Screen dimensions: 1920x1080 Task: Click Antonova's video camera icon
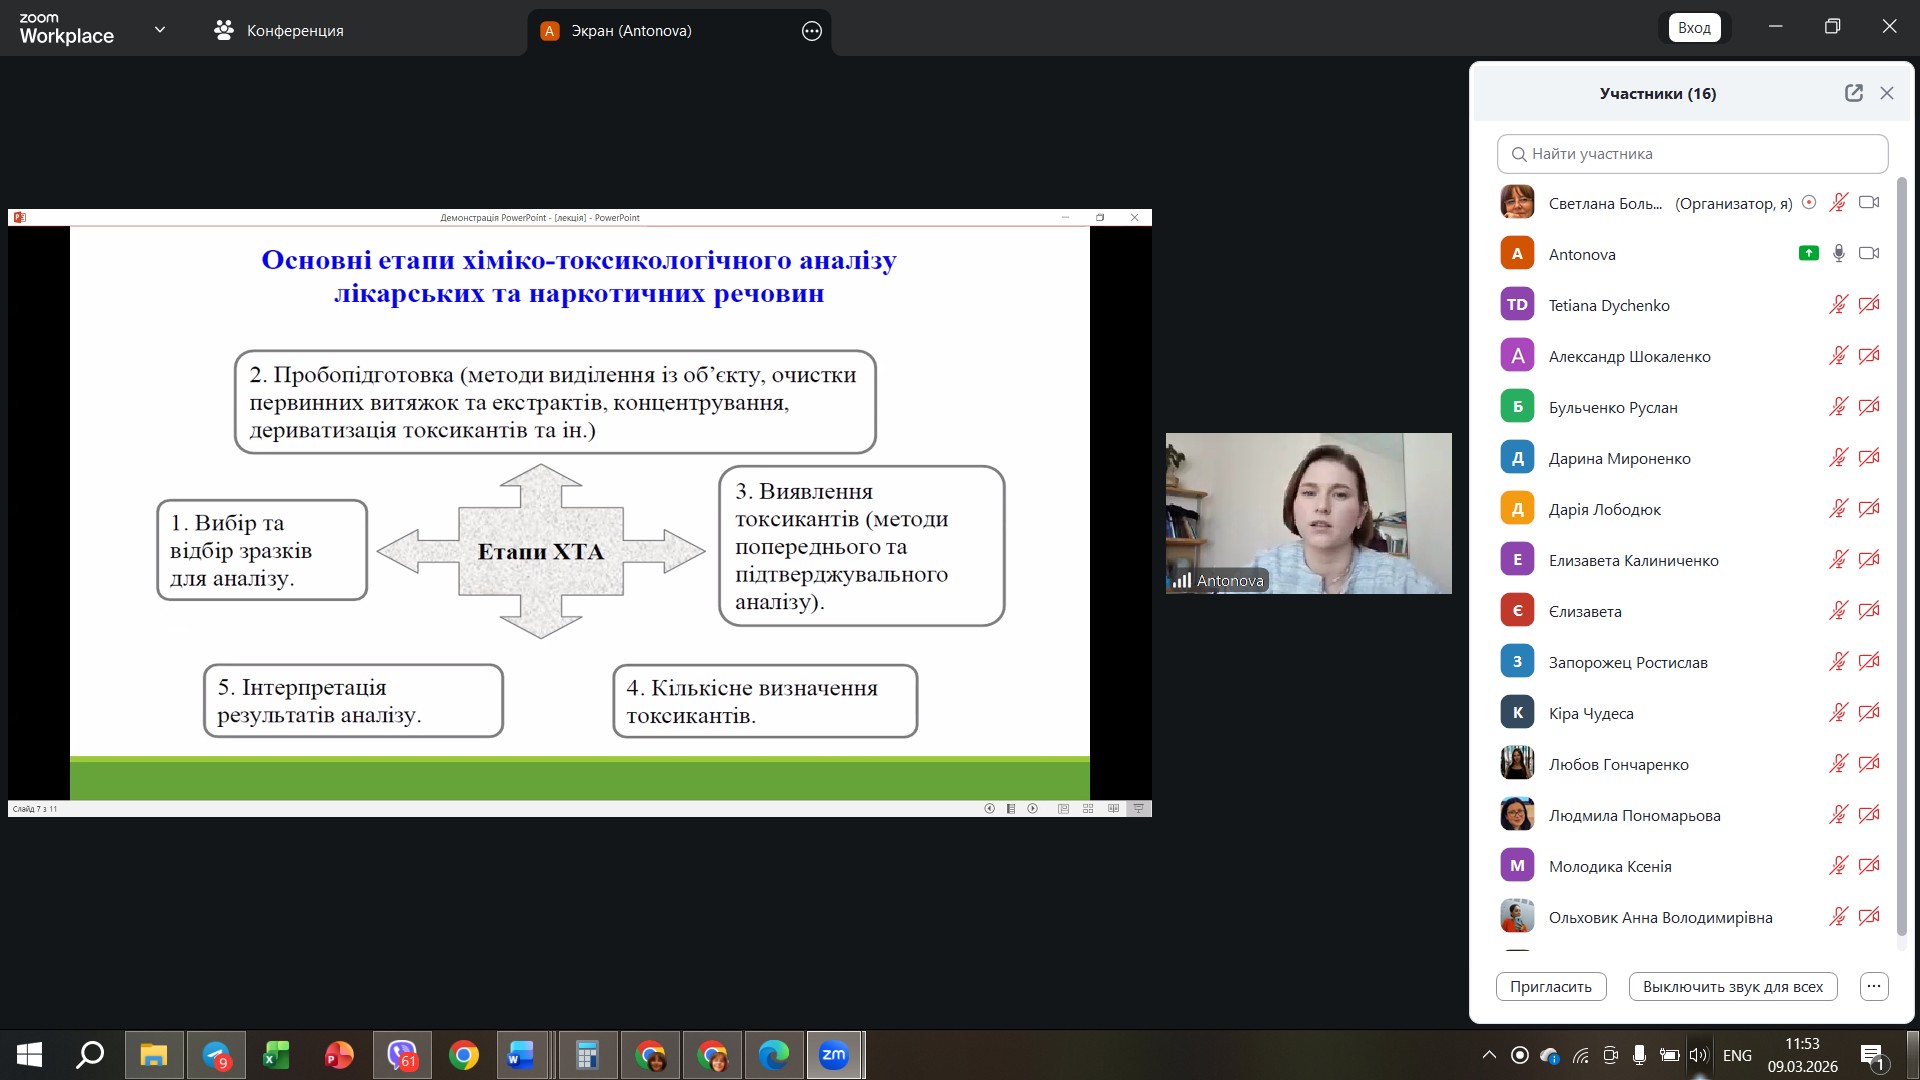pos(1868,254)
